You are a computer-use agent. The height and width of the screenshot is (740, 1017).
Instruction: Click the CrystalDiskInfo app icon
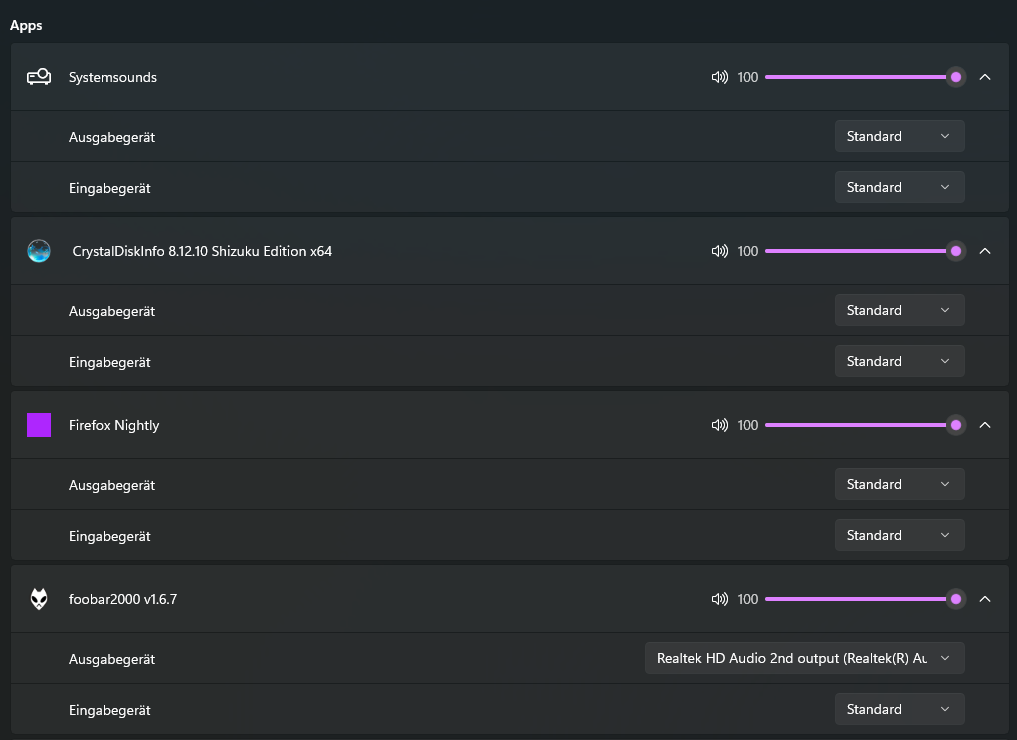tap(39, 251)
